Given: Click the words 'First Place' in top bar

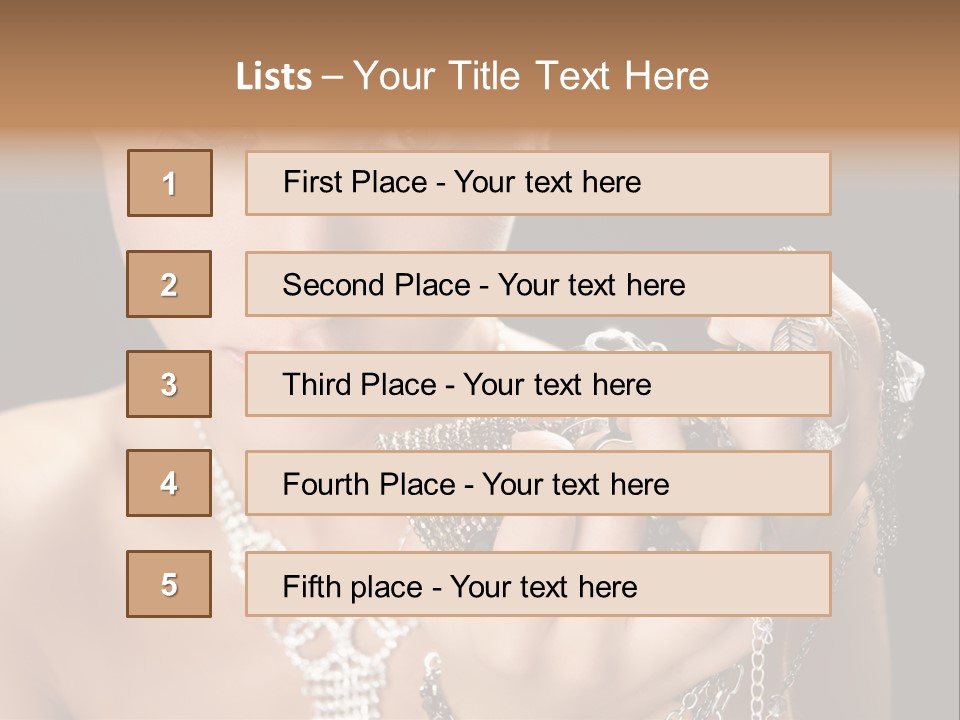Looking at the screenshot, I should pyautogui.click(x=355, y=182).
